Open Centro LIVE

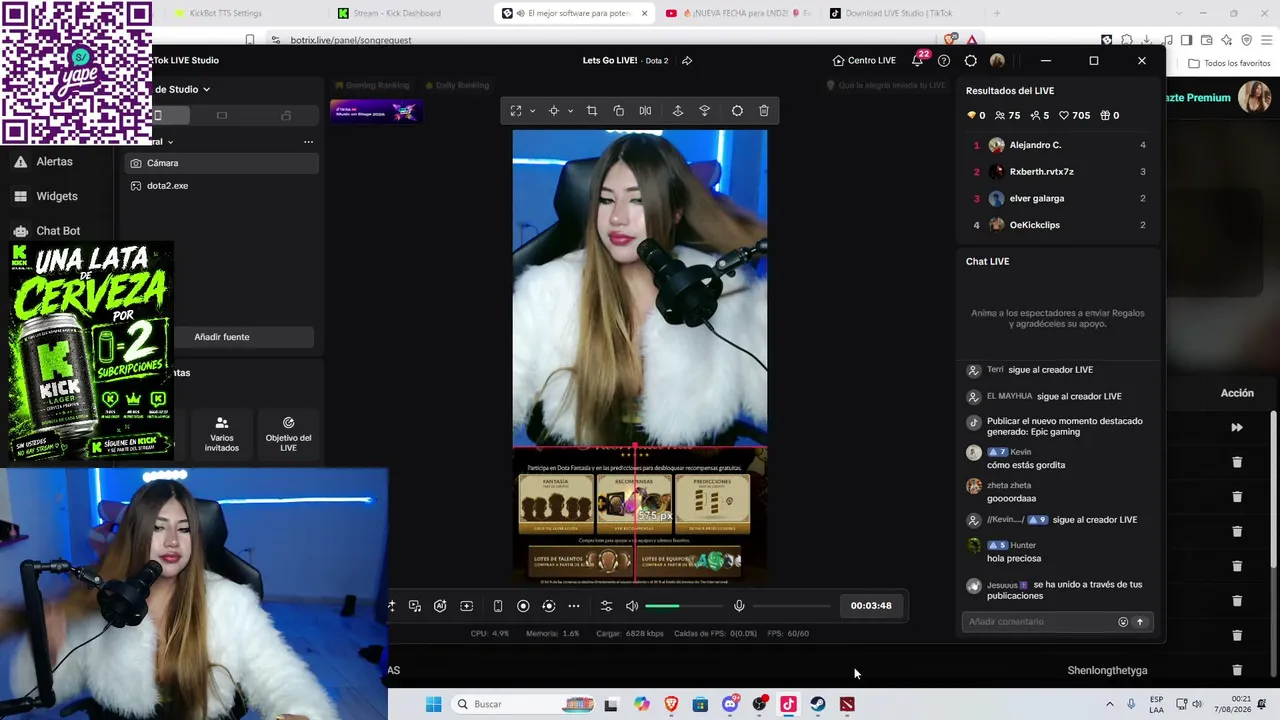[864, 61]
